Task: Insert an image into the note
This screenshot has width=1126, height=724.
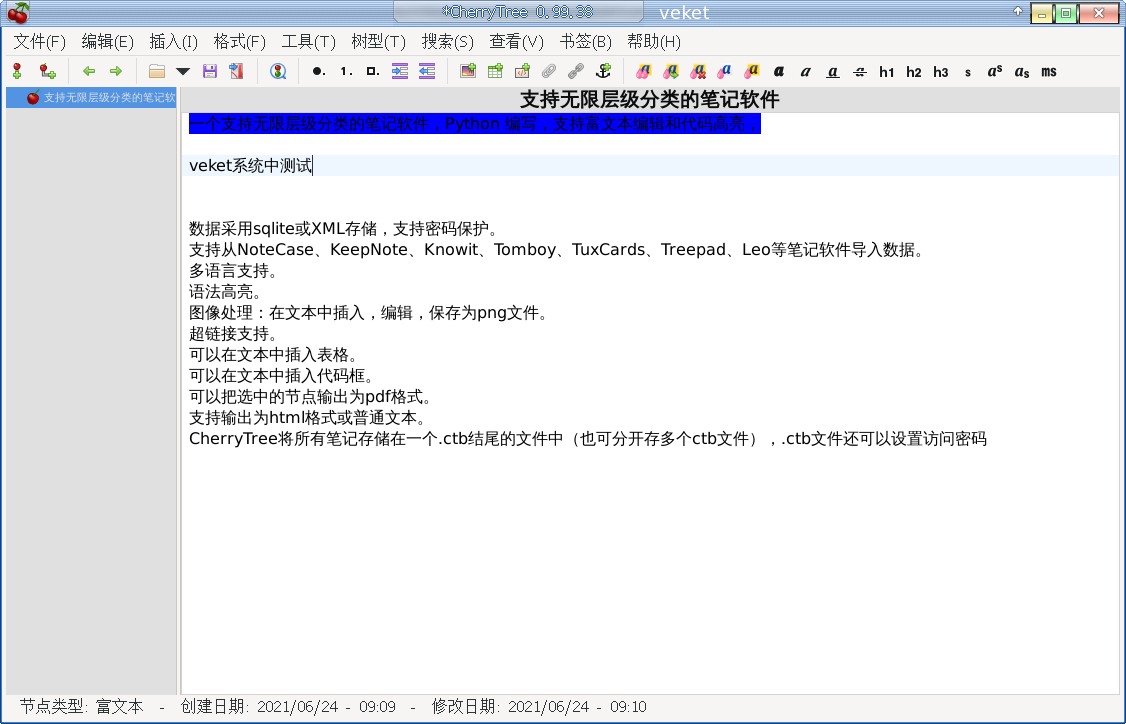Action: tap(468, 71)
